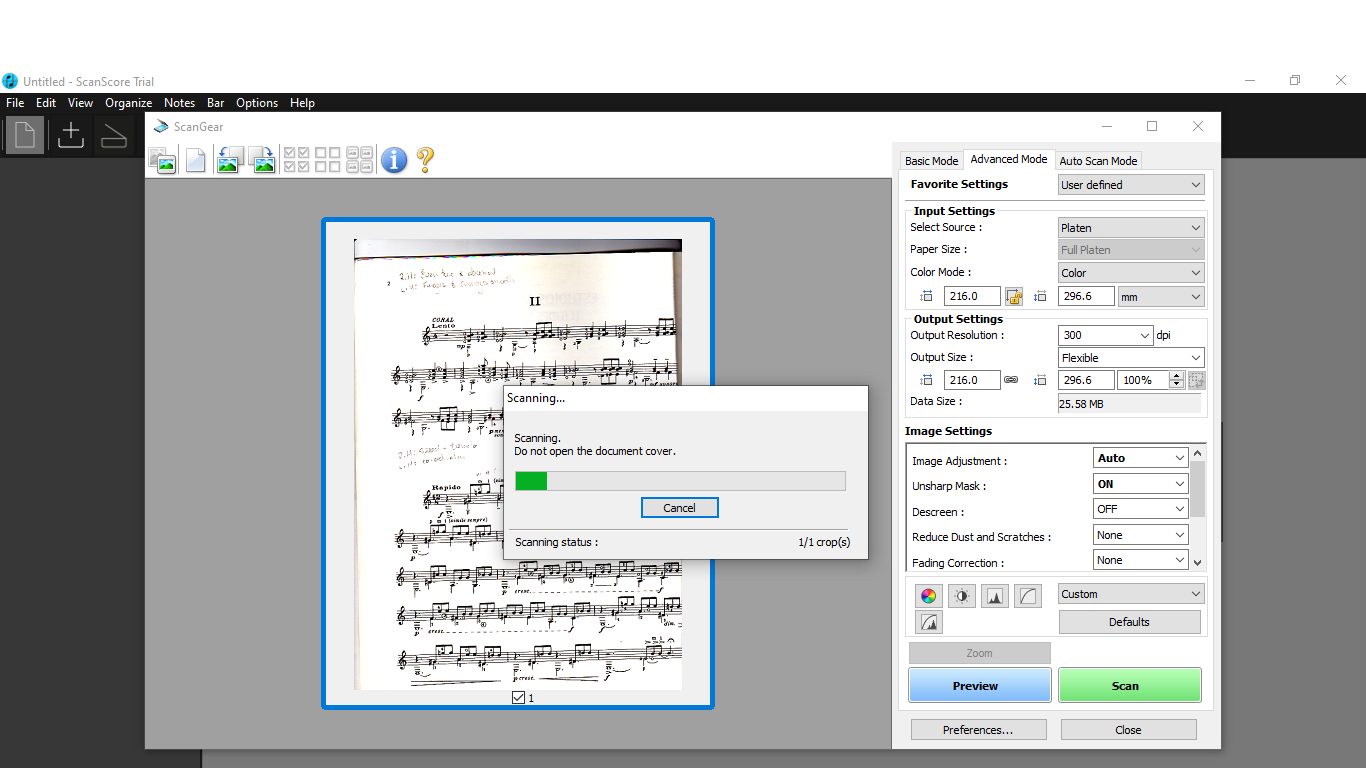The width and height of the screenshot is (1366, 768).
Task: Open the View menu
Action: coord(81,103)
